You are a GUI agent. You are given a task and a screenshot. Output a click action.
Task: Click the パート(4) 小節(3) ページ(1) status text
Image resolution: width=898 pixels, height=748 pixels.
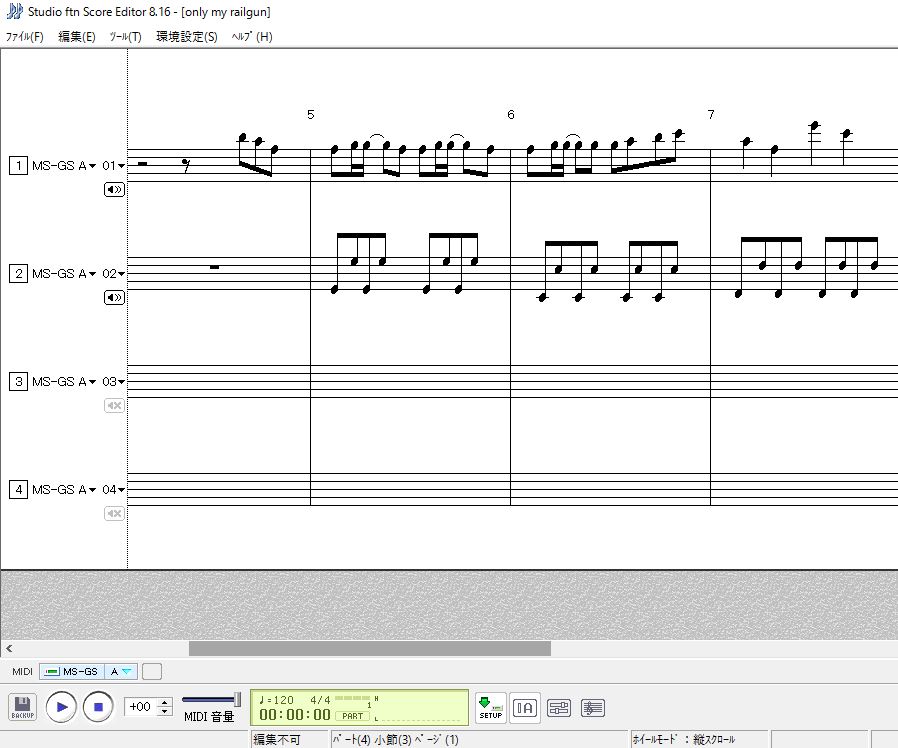click(x=395, y=739)
